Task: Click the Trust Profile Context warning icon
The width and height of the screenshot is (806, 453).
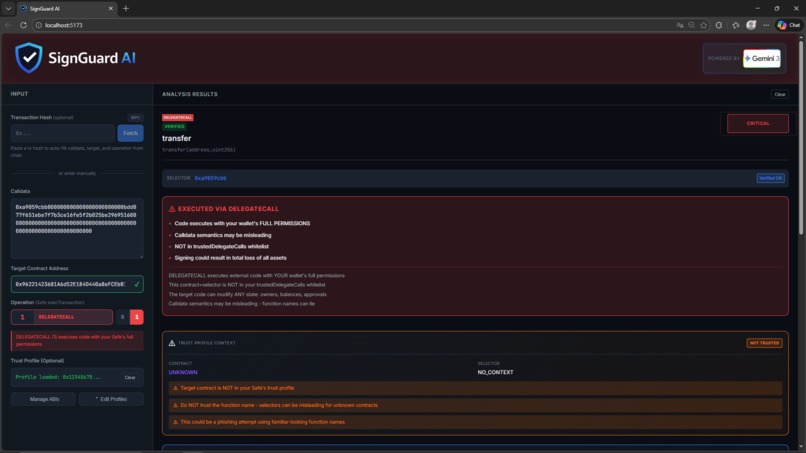Action: pos(172,342)
